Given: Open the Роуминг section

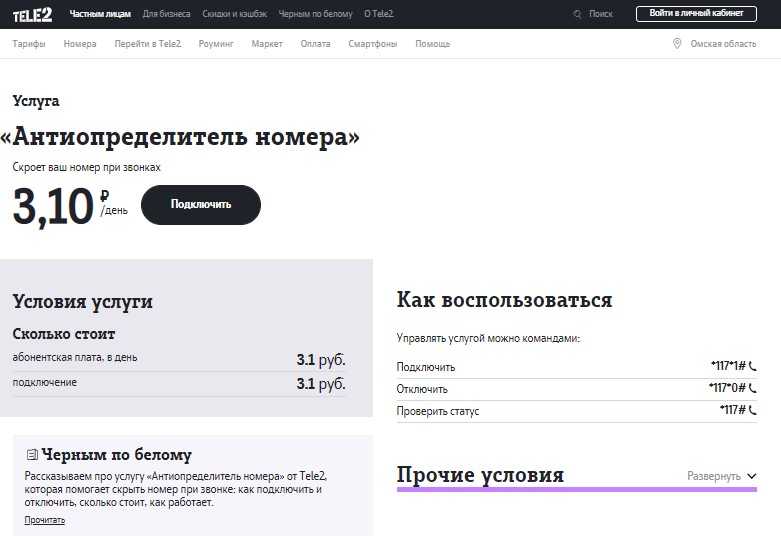Looking at the screenshot, I should coord(216,44).
